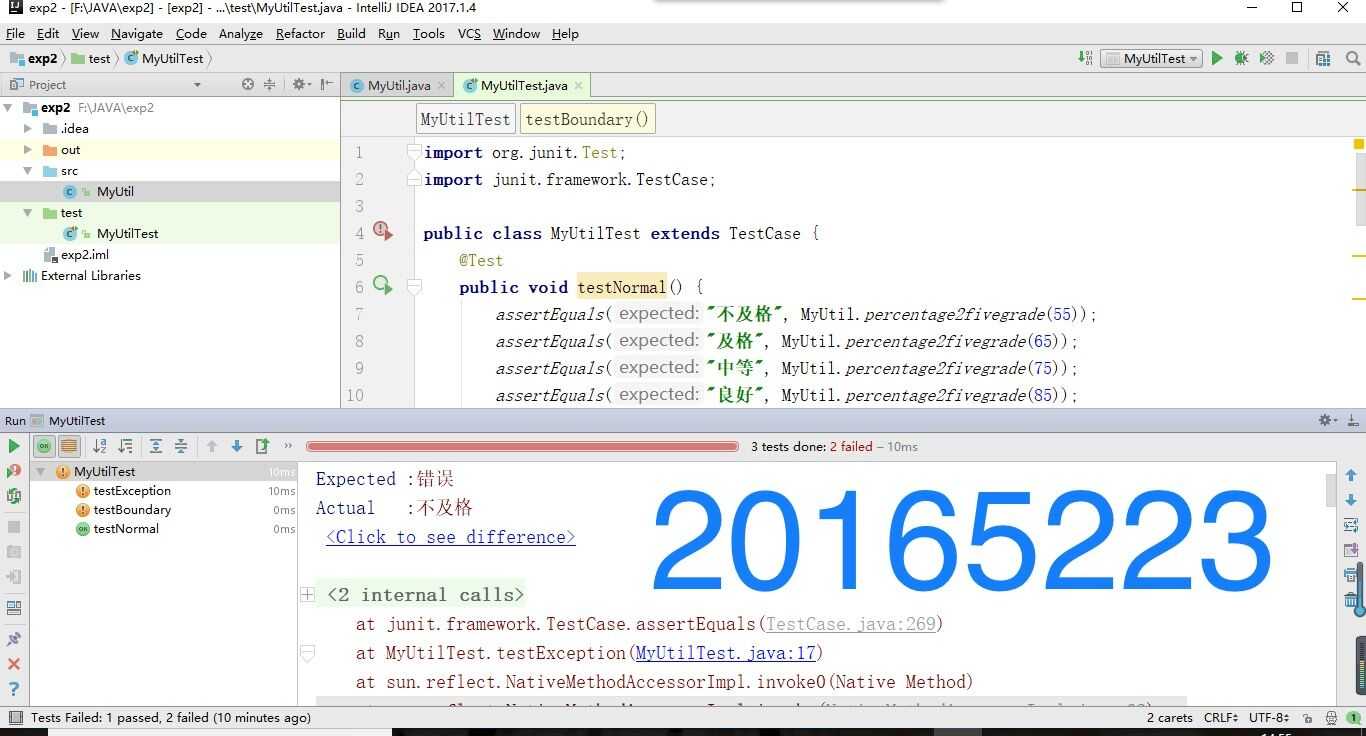Expand the External Libraries tree node
1366x736 pixels.
click(8, 276)
